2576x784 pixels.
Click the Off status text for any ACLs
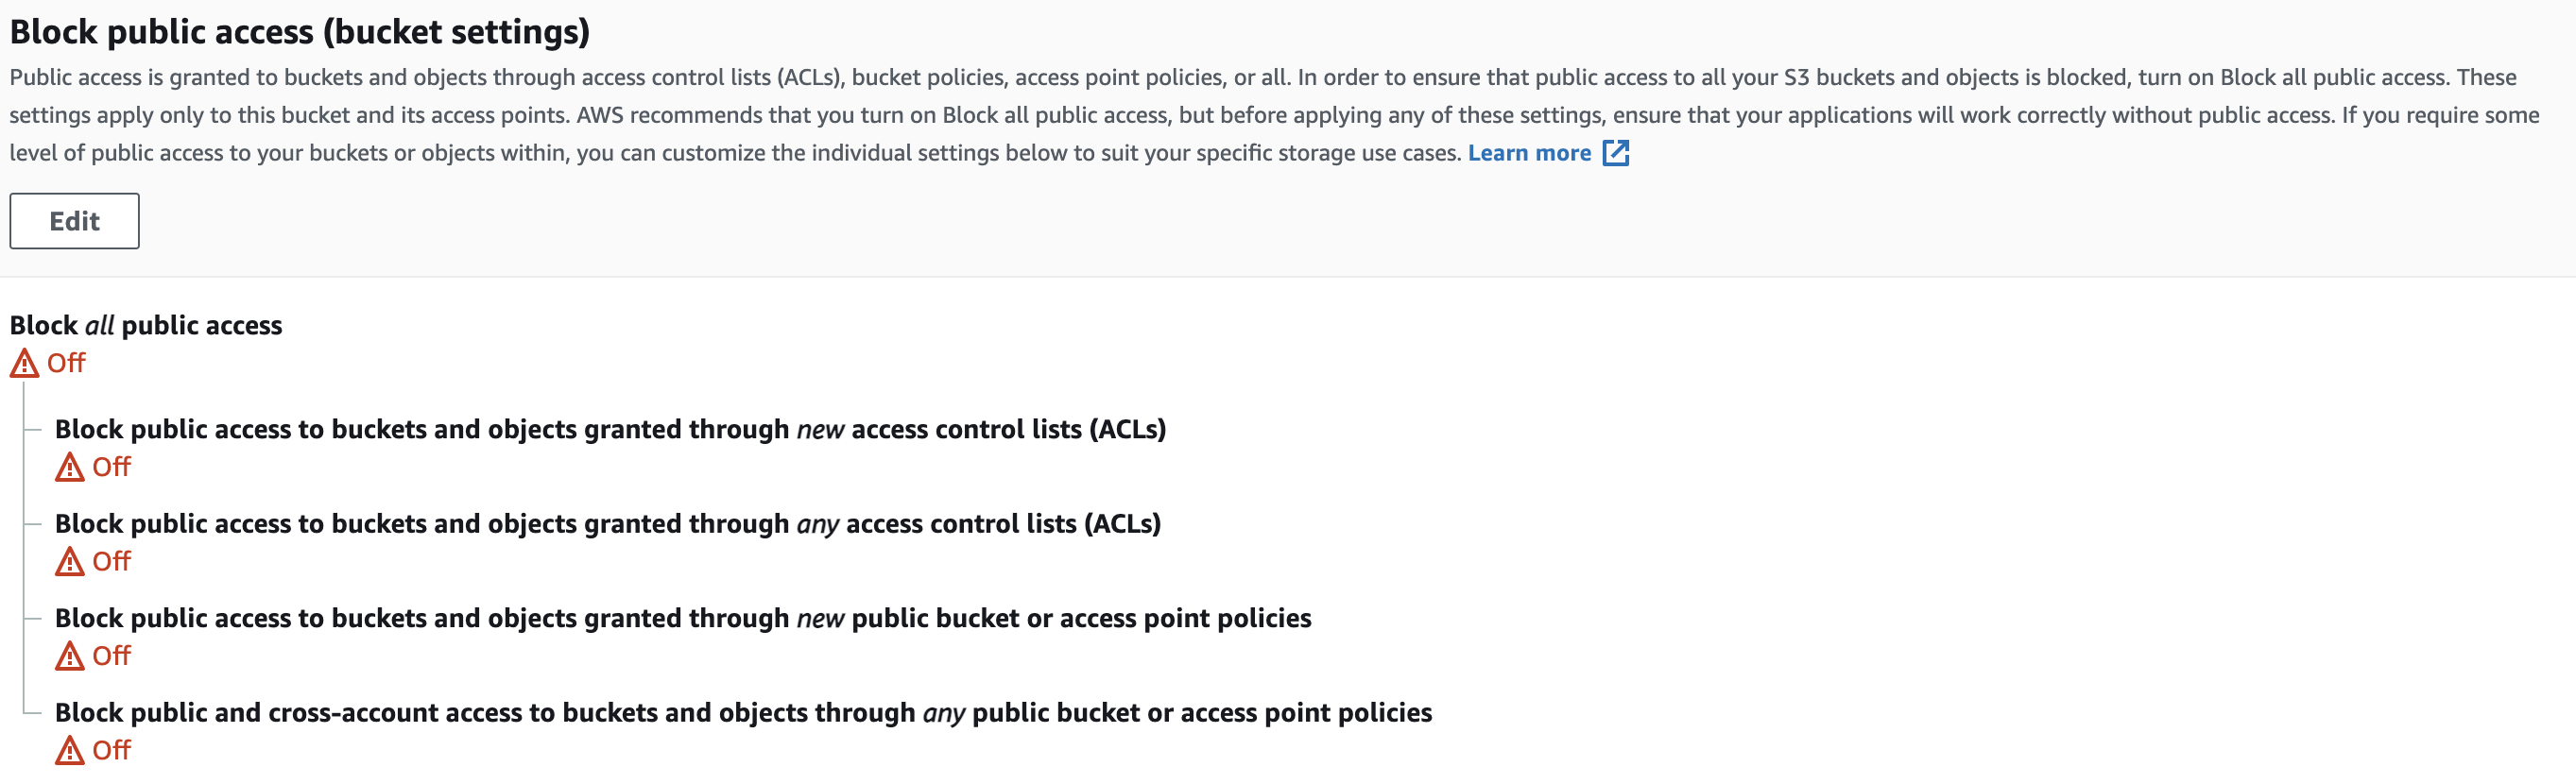pos(111,562)
